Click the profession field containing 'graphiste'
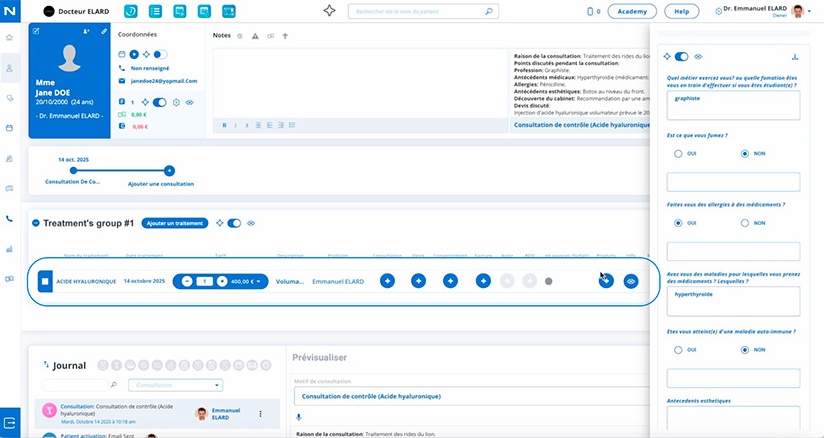Image resolution: width=824 pixels, height=438 pixels. [x=733, y=106]
